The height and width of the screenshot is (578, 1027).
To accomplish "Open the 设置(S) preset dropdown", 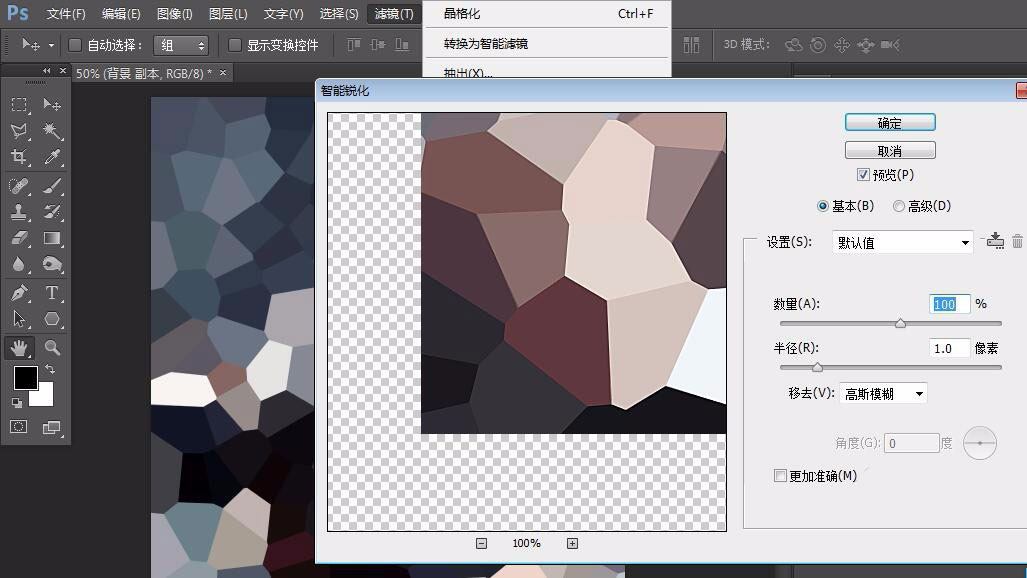I will (902, 242).
